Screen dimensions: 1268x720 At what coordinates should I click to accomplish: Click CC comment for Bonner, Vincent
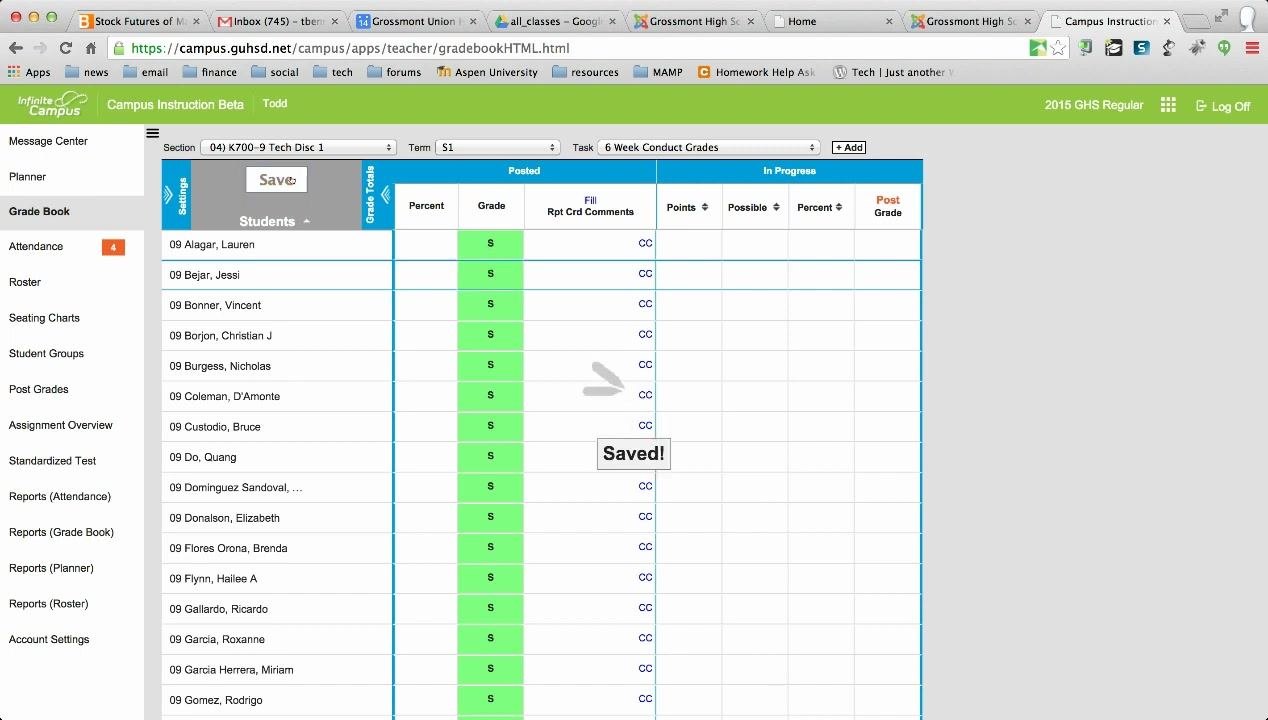click(x=645, y=304)
